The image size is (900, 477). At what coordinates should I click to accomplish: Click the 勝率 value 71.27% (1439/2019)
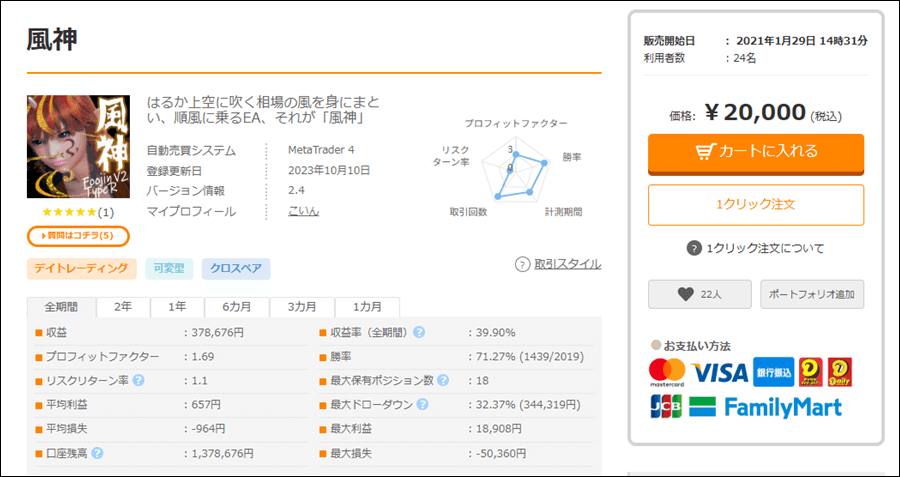tap(529, 356)
